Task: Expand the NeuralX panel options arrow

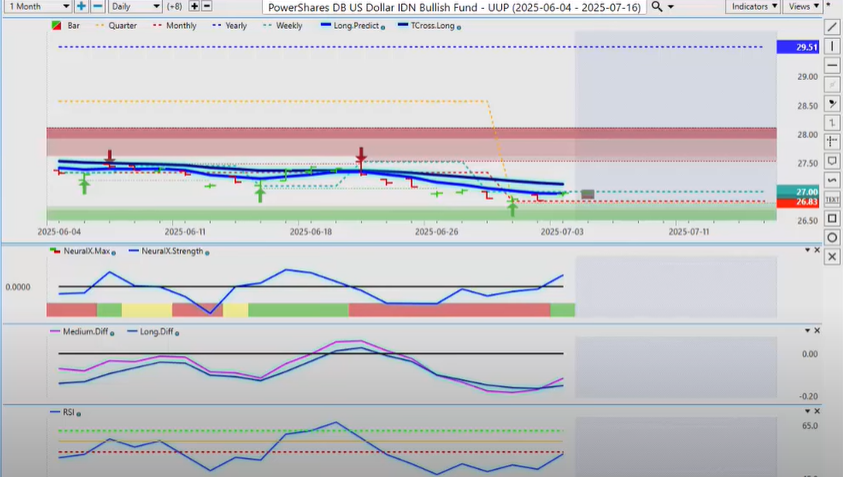Action: 808,250
